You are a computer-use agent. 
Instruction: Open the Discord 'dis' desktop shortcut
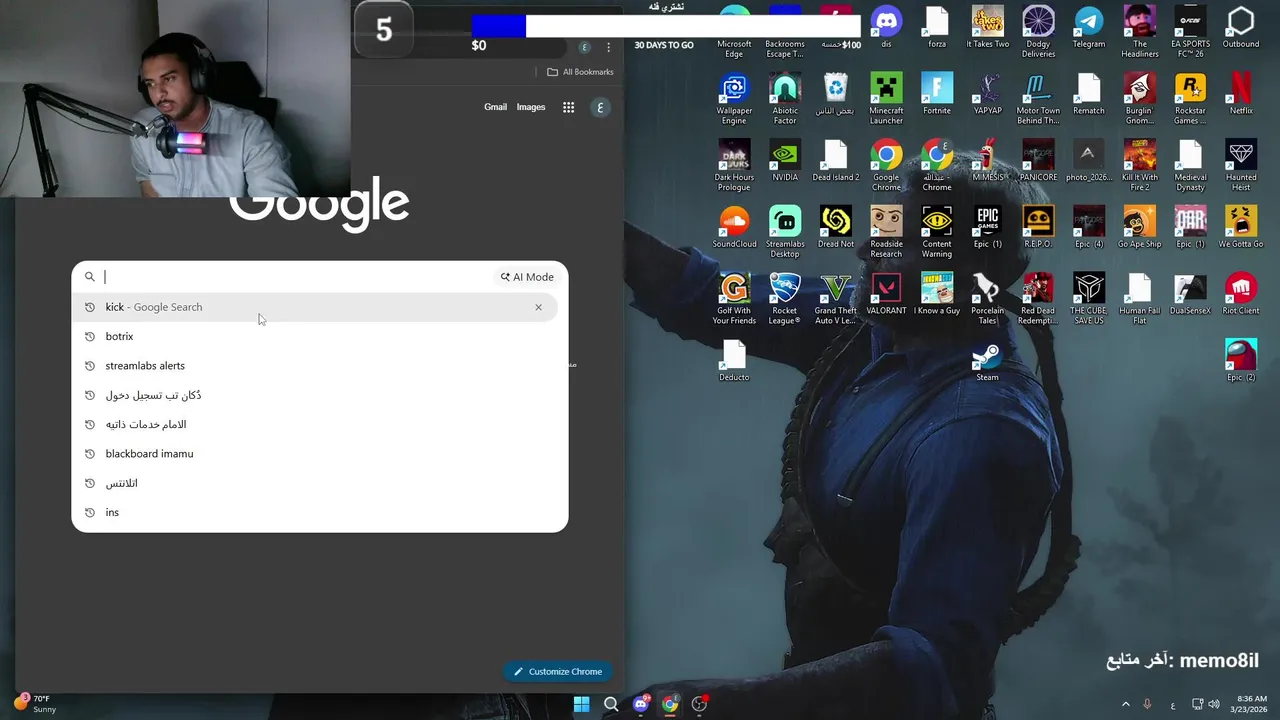(x=886, y=26)
